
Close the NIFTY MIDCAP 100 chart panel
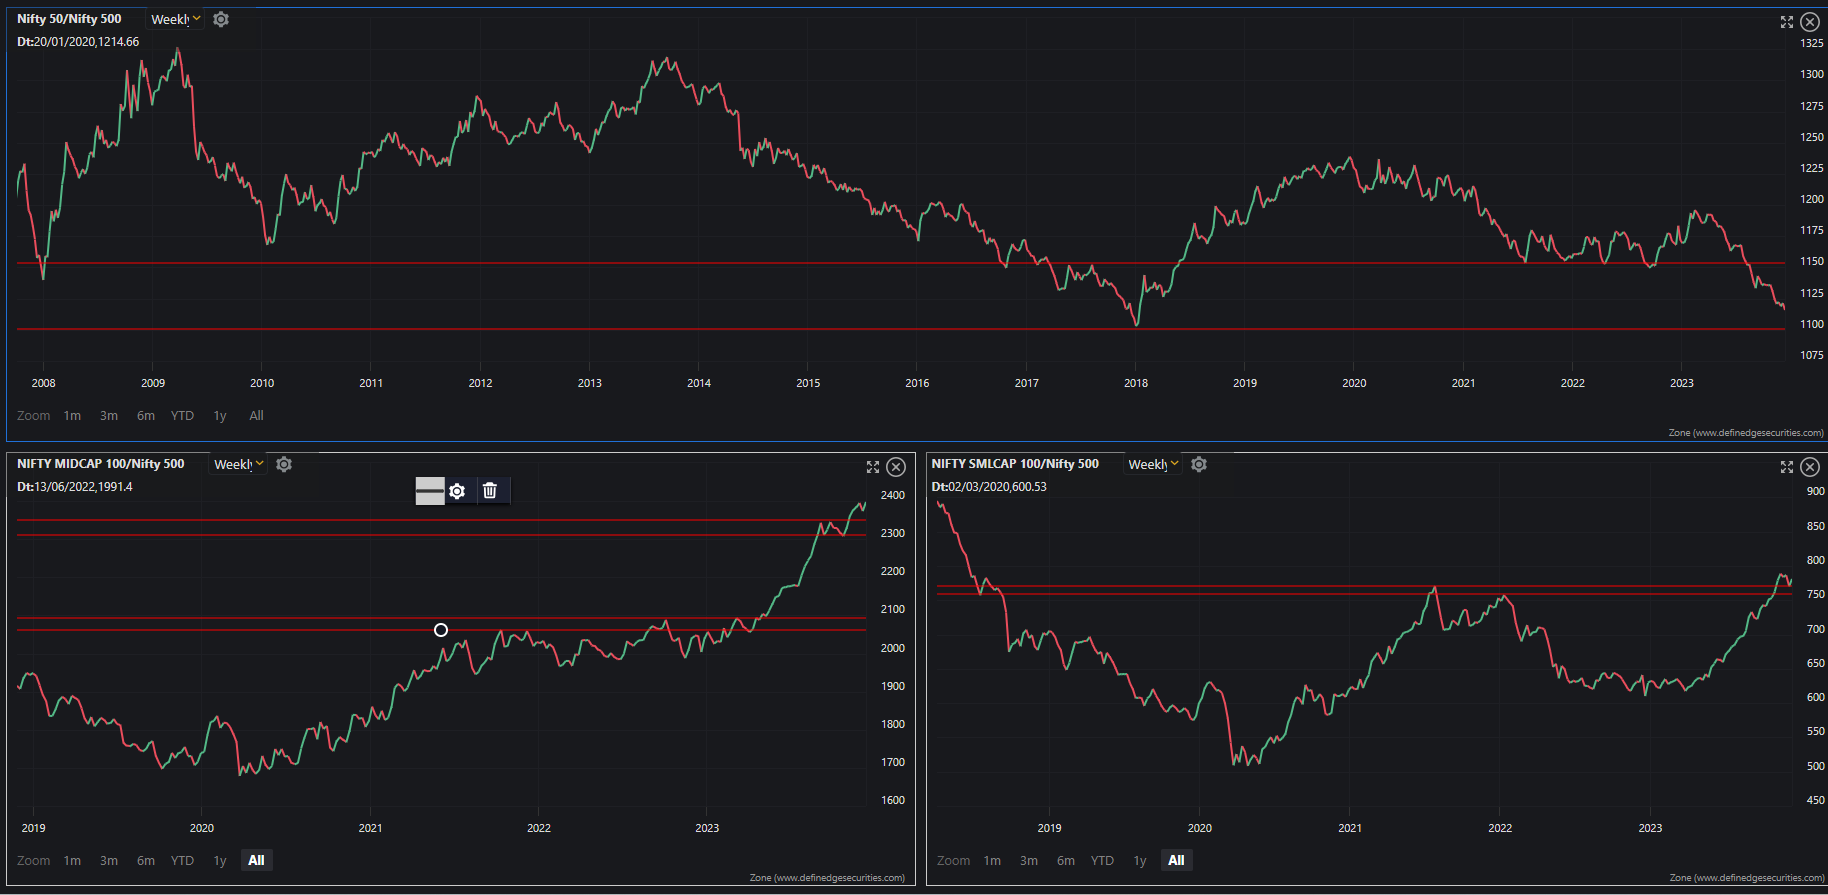[x=896, y=467]
